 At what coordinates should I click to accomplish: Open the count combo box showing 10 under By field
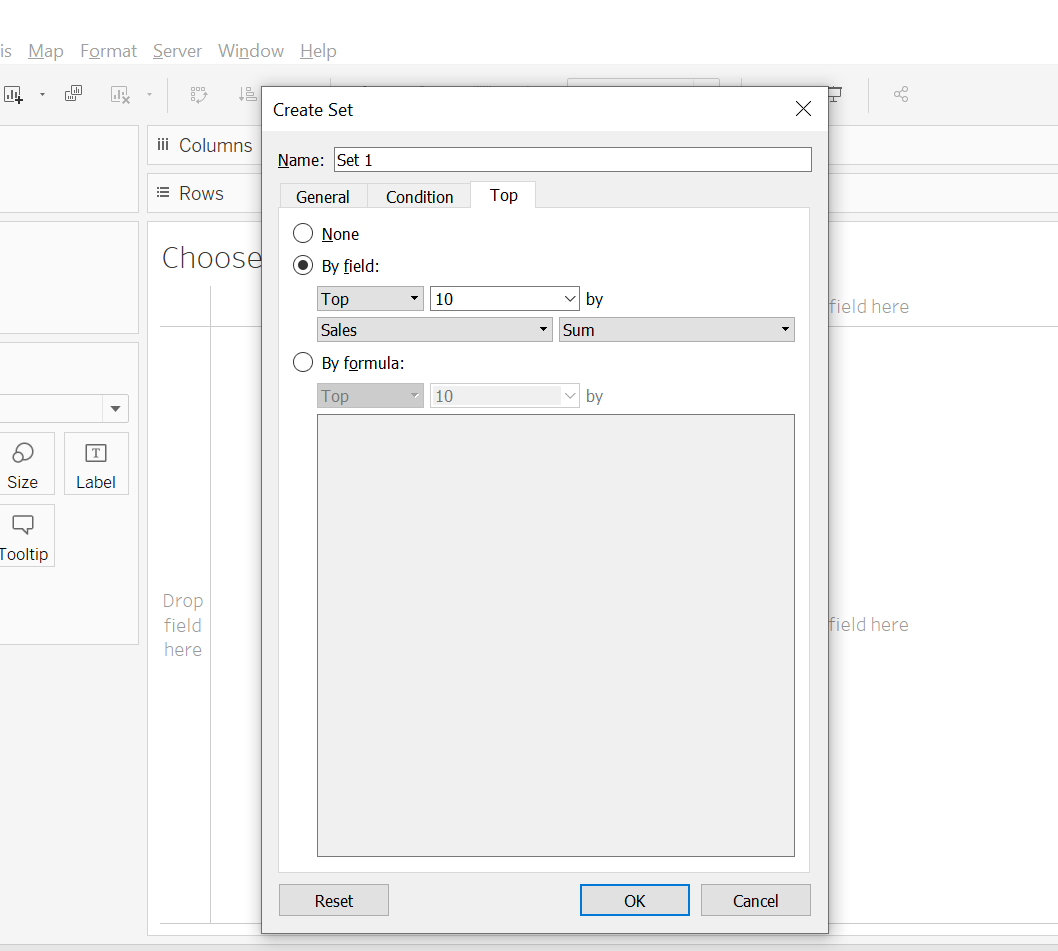(505, 298)
